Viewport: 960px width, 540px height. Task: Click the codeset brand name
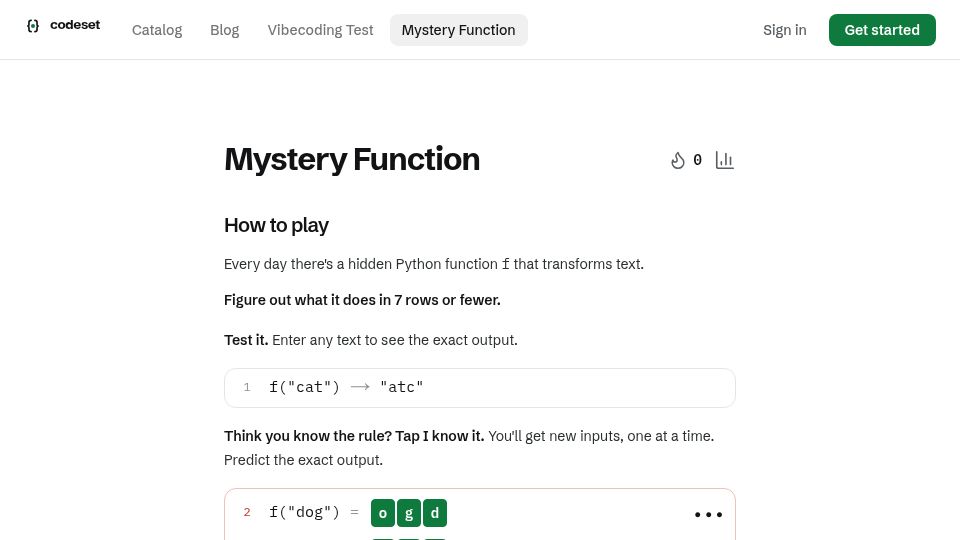(75, 25)
